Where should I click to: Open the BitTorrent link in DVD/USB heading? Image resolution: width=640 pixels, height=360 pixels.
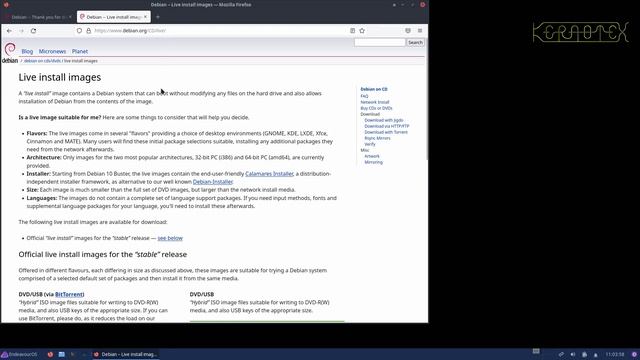pos(69,294)
